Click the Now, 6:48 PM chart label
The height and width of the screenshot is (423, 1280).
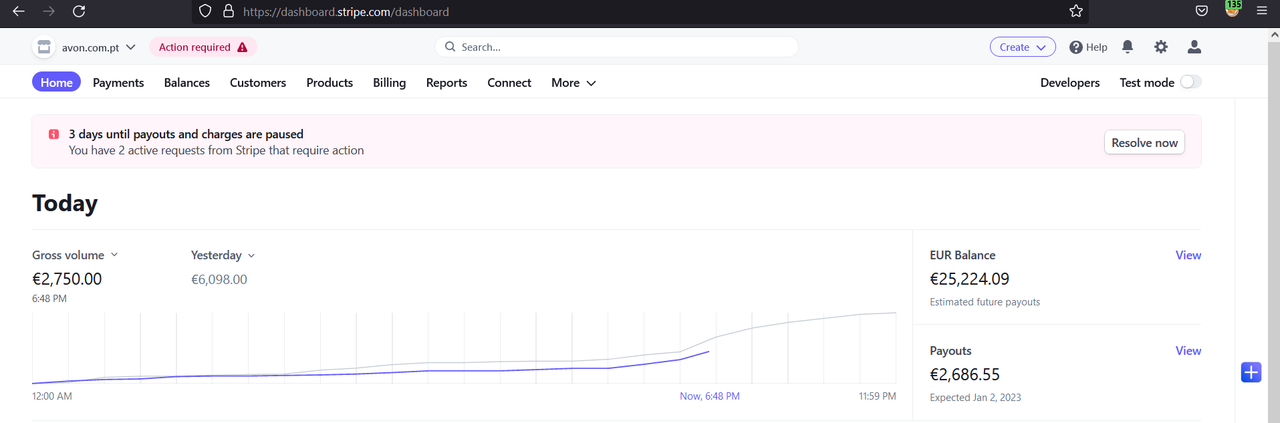(710, 397)
